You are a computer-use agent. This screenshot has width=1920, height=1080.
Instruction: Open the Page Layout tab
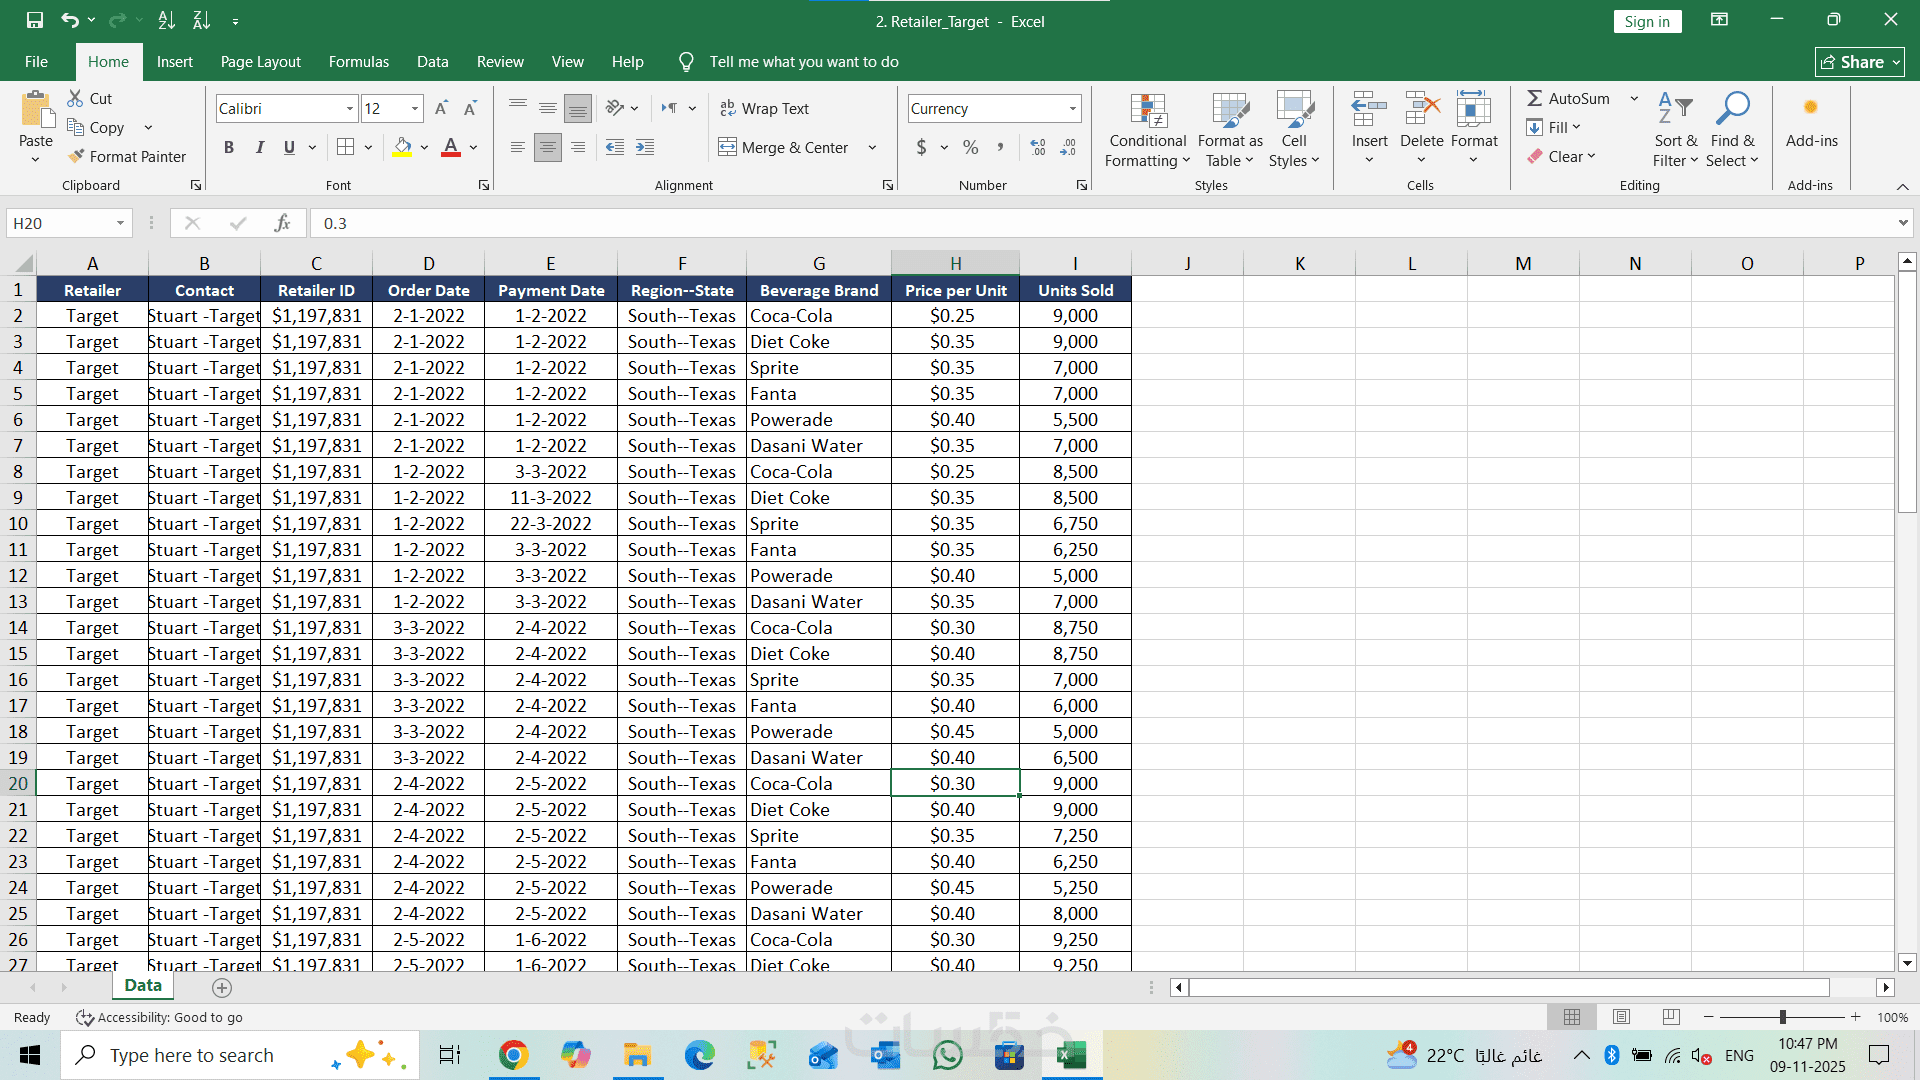(260, 62)
